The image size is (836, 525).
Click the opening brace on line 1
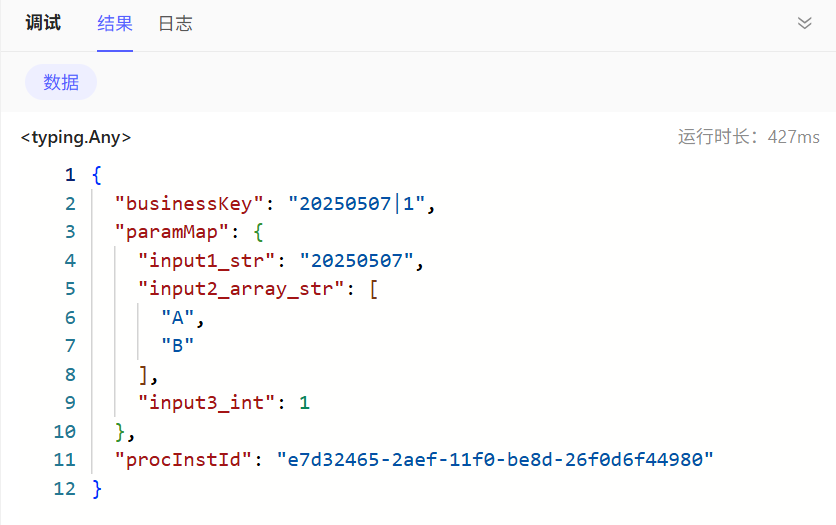point(97,175)
